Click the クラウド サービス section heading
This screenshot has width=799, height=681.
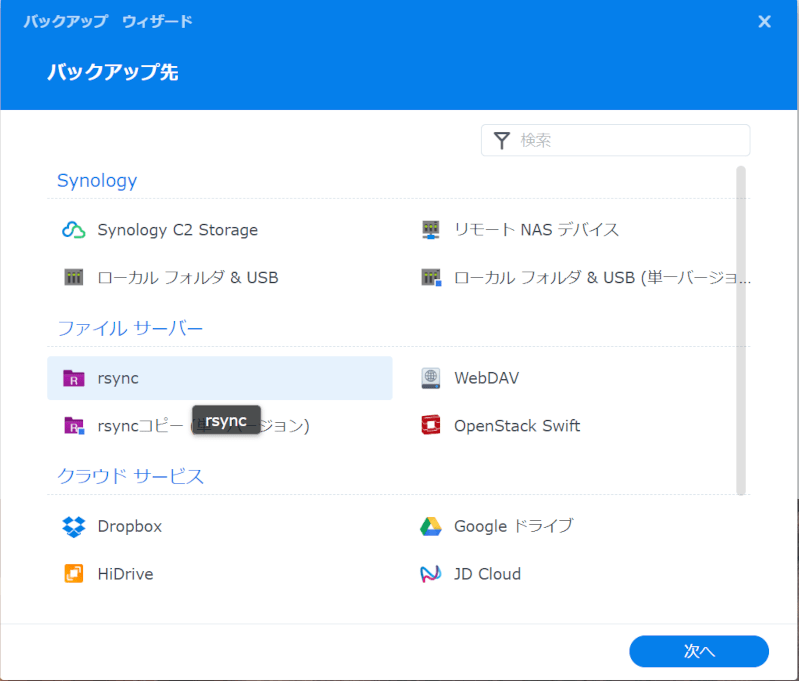click(130, 476)
